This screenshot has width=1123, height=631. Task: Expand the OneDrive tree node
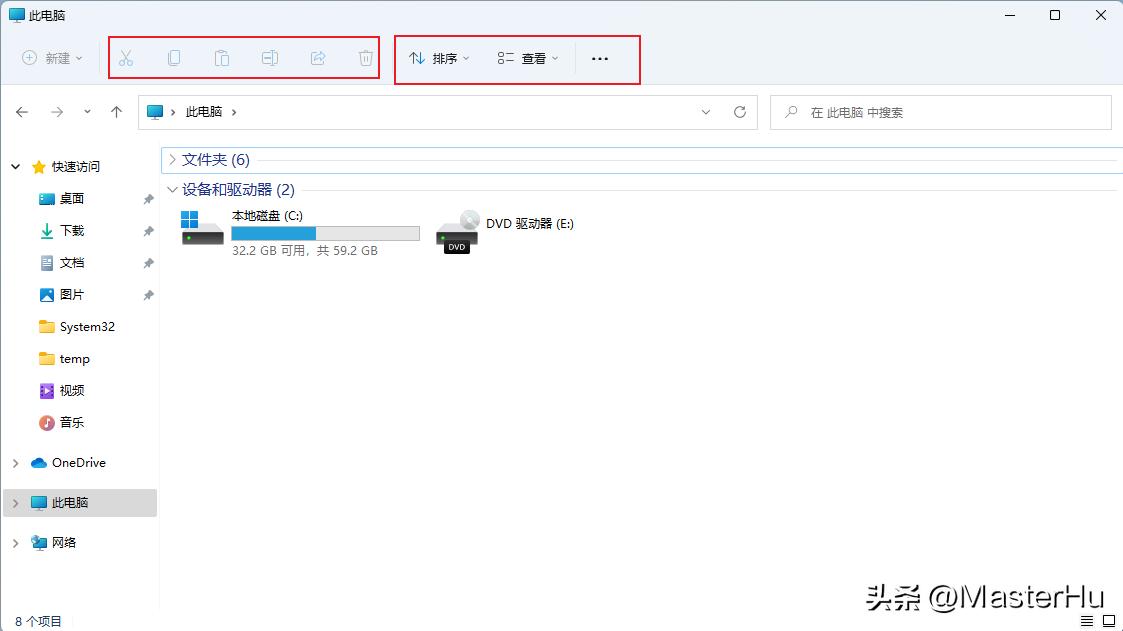point(16,463)
